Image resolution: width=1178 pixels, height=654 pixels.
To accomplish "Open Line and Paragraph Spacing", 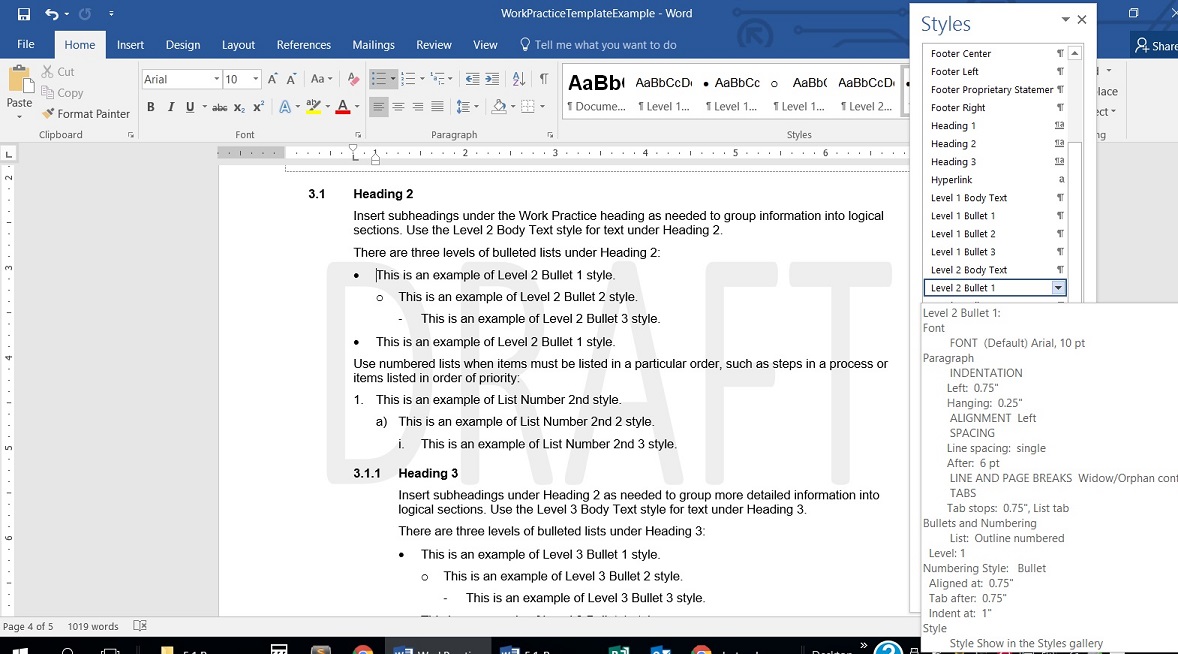I will click(464, 107).
